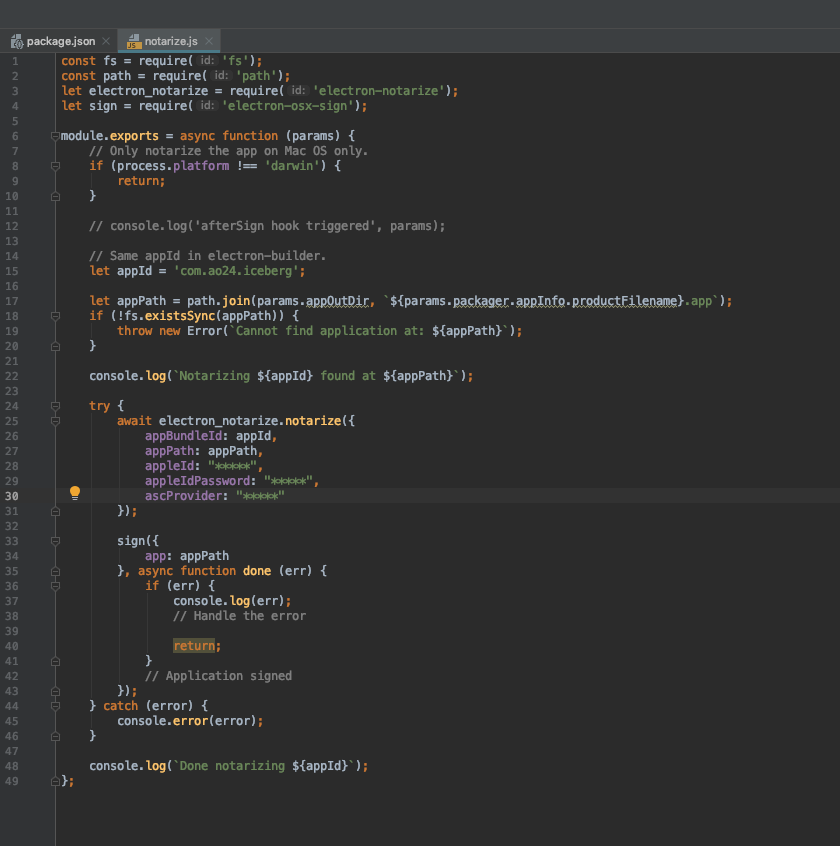840x846 pixels.
Task: Close the notarize.js tab
Action: point(210,41)
